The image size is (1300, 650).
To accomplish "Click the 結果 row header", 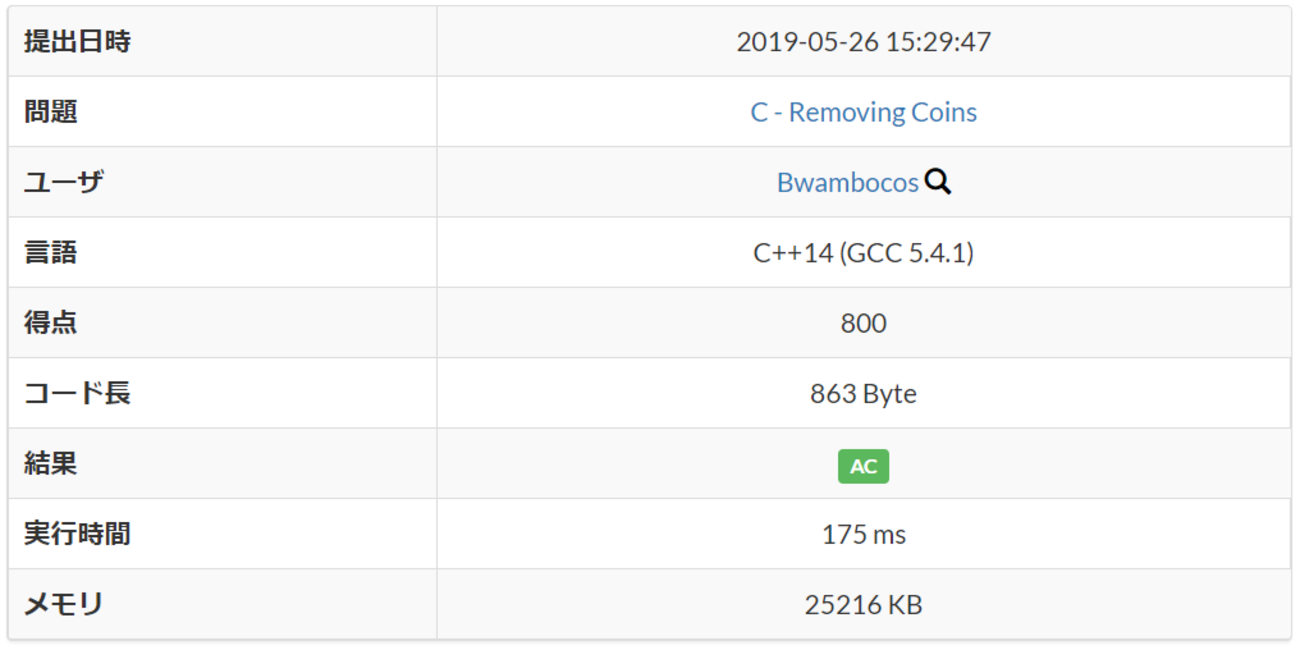I will pyautogui.click(x=51, y=464).
